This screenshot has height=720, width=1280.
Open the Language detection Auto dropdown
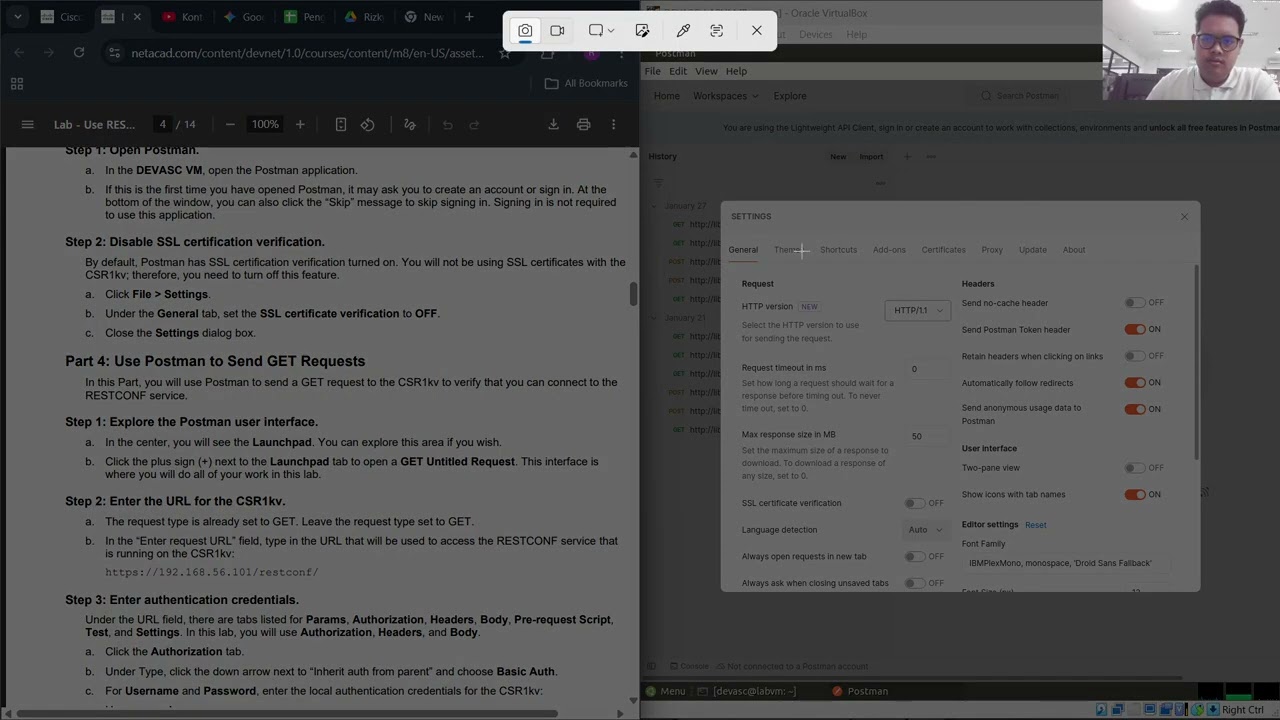pyautogui.click(x=925, y=530)
